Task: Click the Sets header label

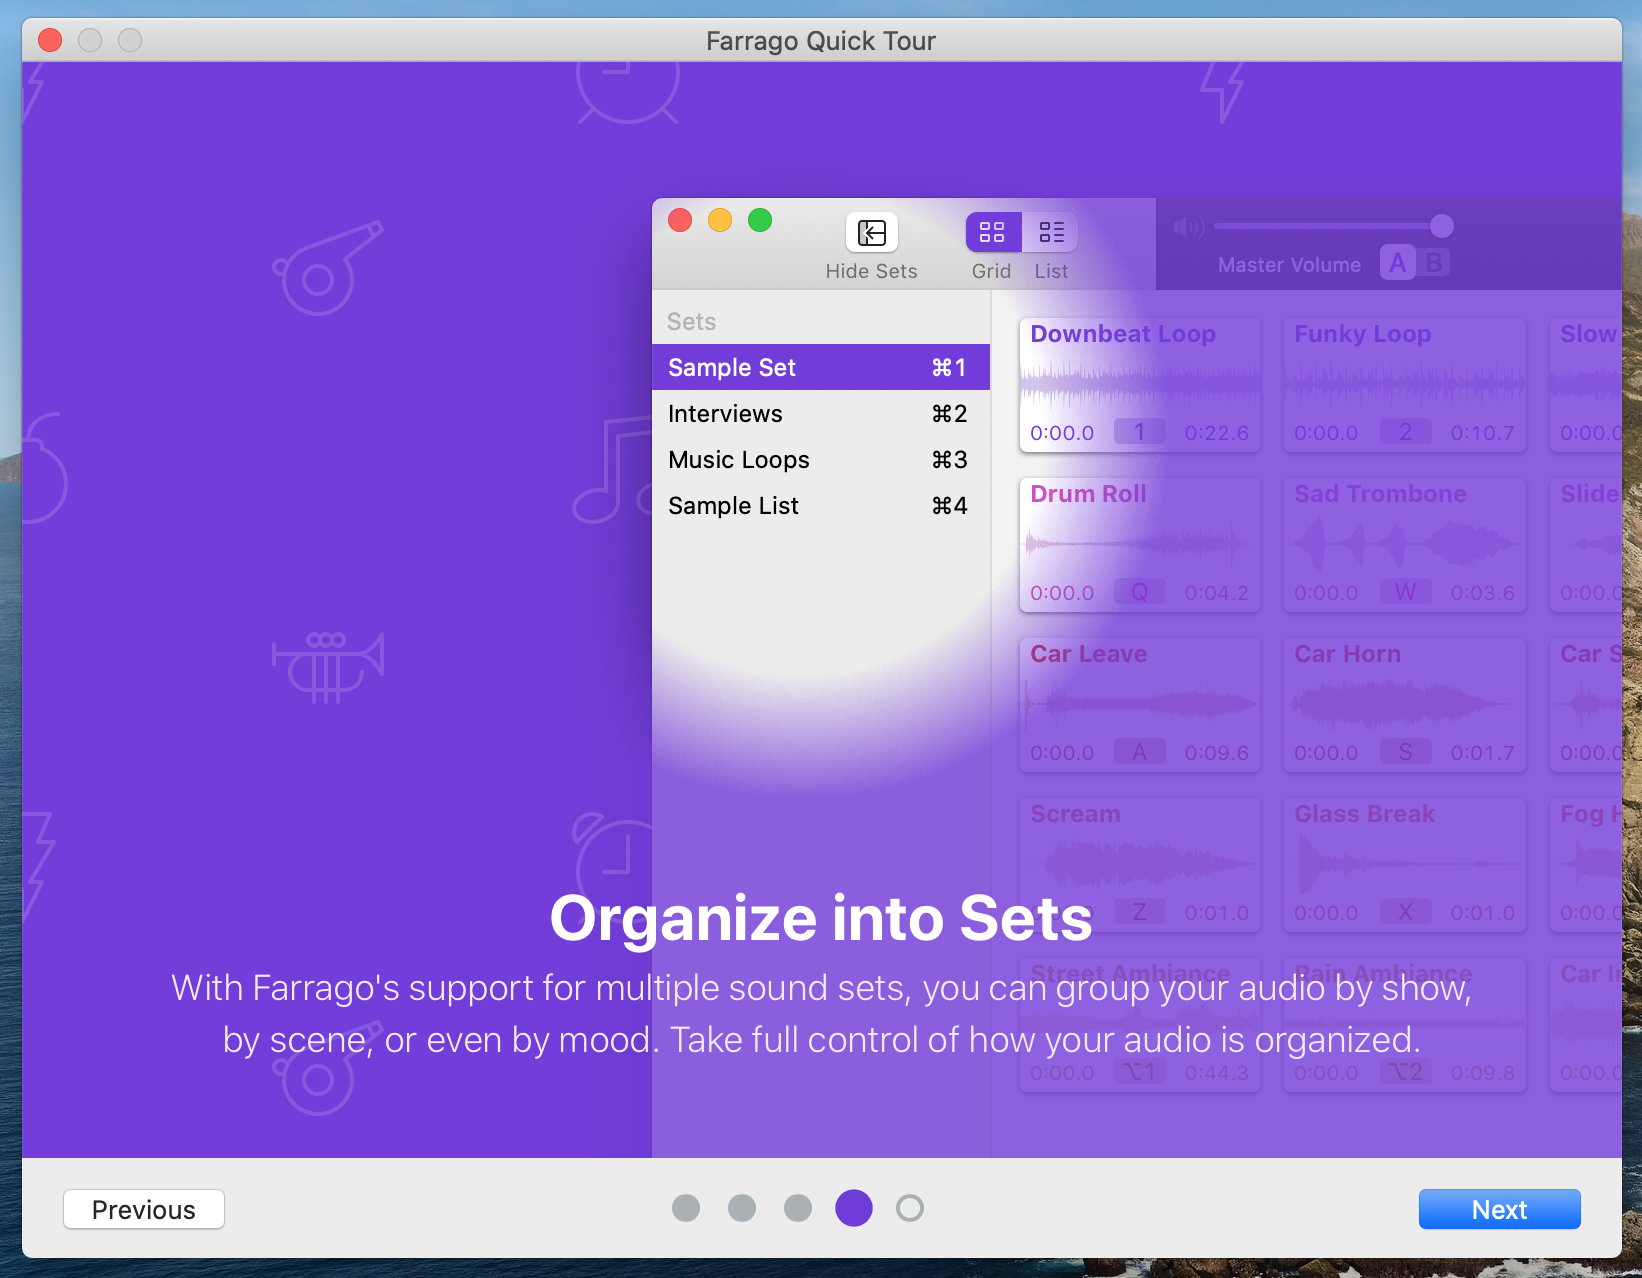Action: coord(691,321)
